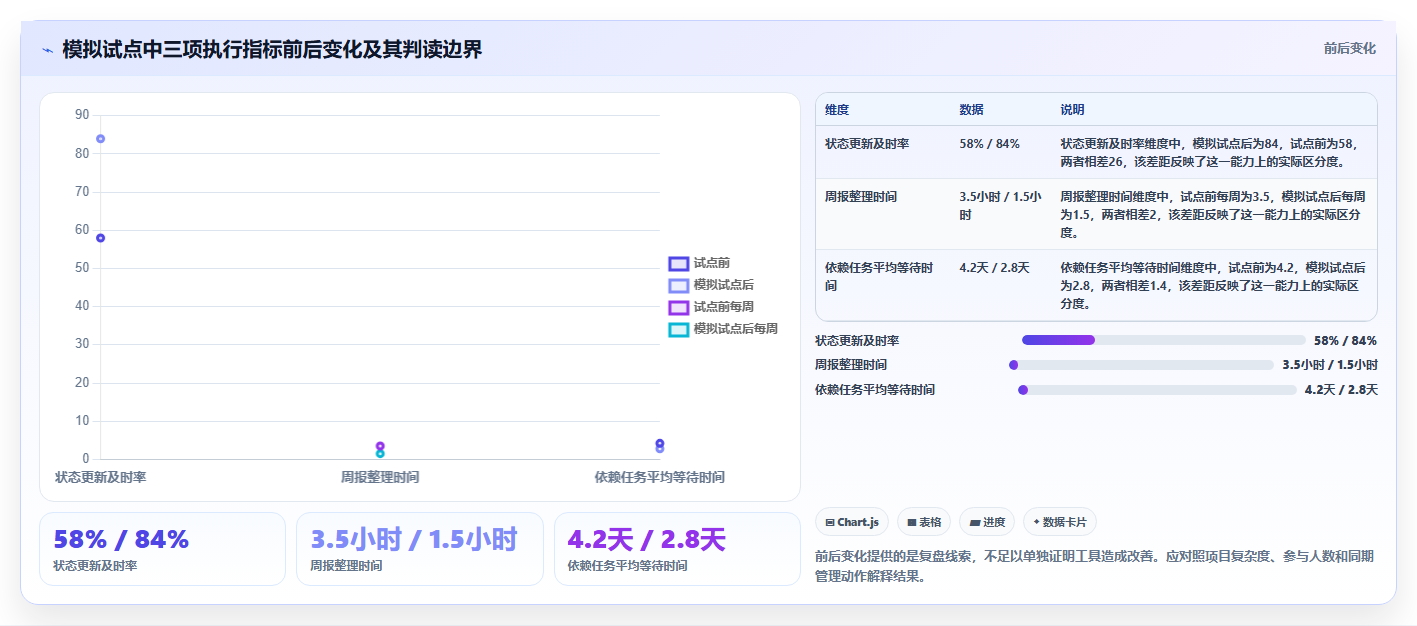Click the table cell 58% / 84%
This screenshot has width=1417, height=626.
click(990, 144)
